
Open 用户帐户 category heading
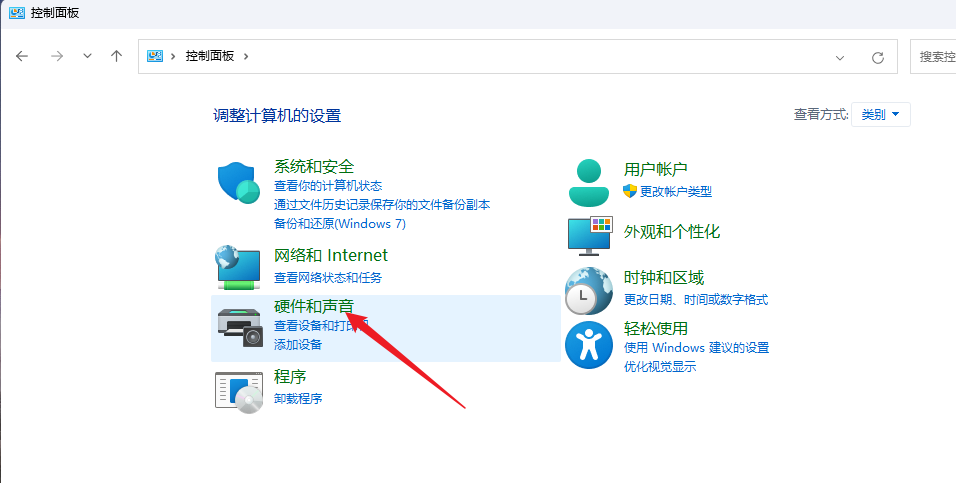655,169
